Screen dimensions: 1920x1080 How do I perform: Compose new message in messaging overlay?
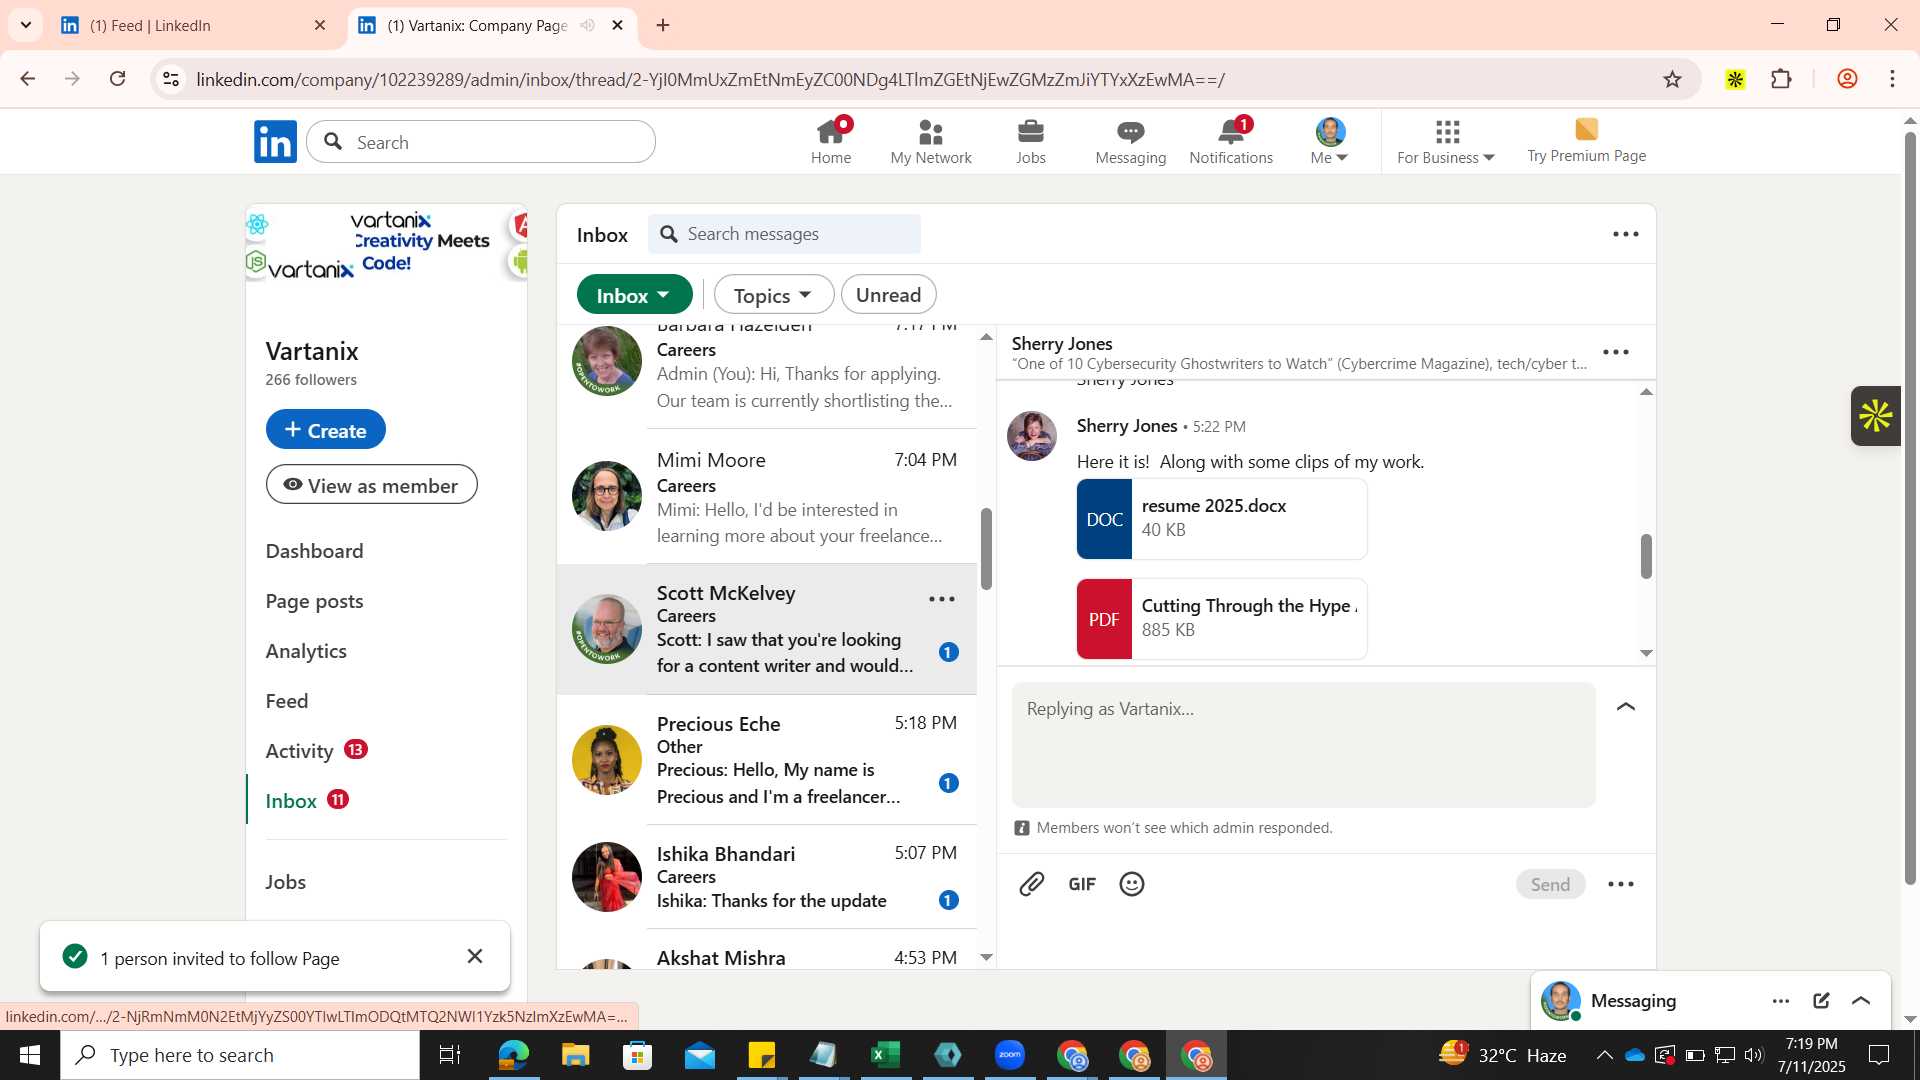coord(1821,1001)
